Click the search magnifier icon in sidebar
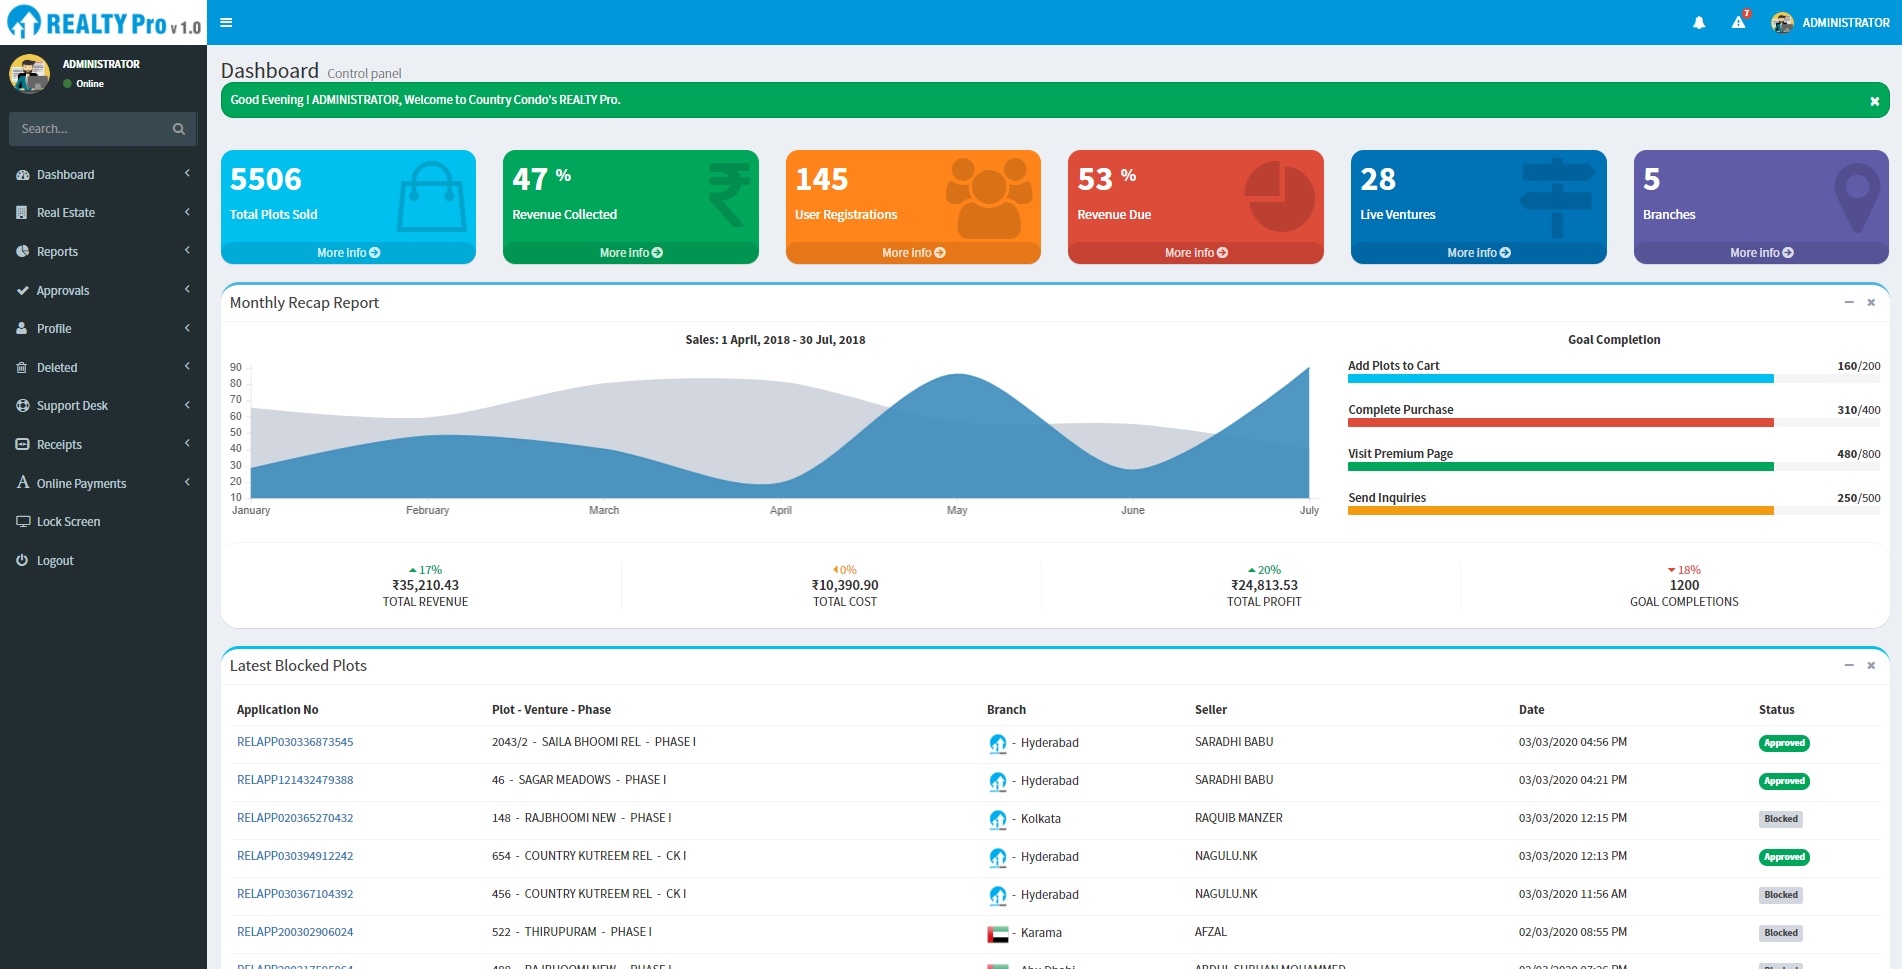 pyautogui.click(x=179, y=129)
